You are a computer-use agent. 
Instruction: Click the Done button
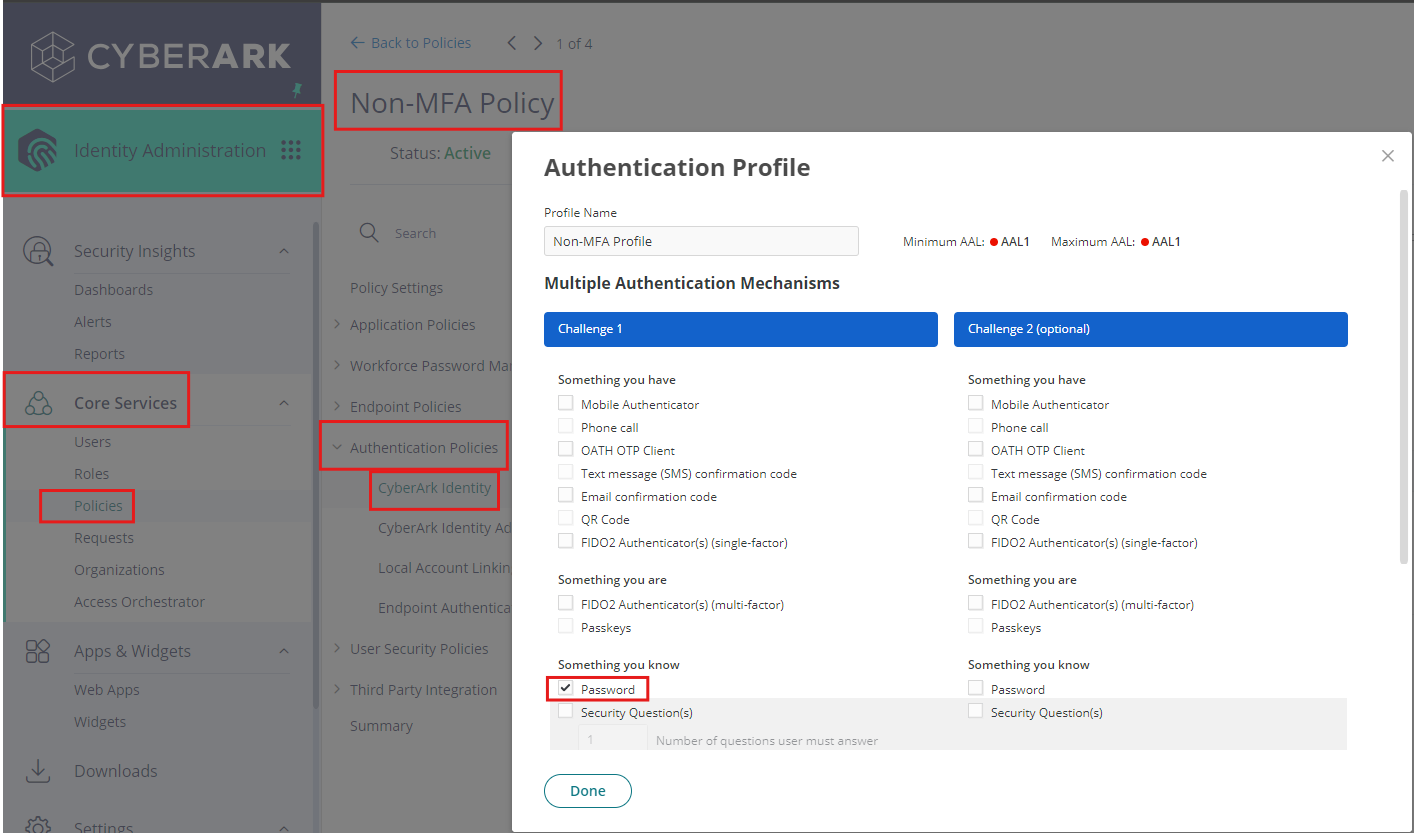[587, 790]
